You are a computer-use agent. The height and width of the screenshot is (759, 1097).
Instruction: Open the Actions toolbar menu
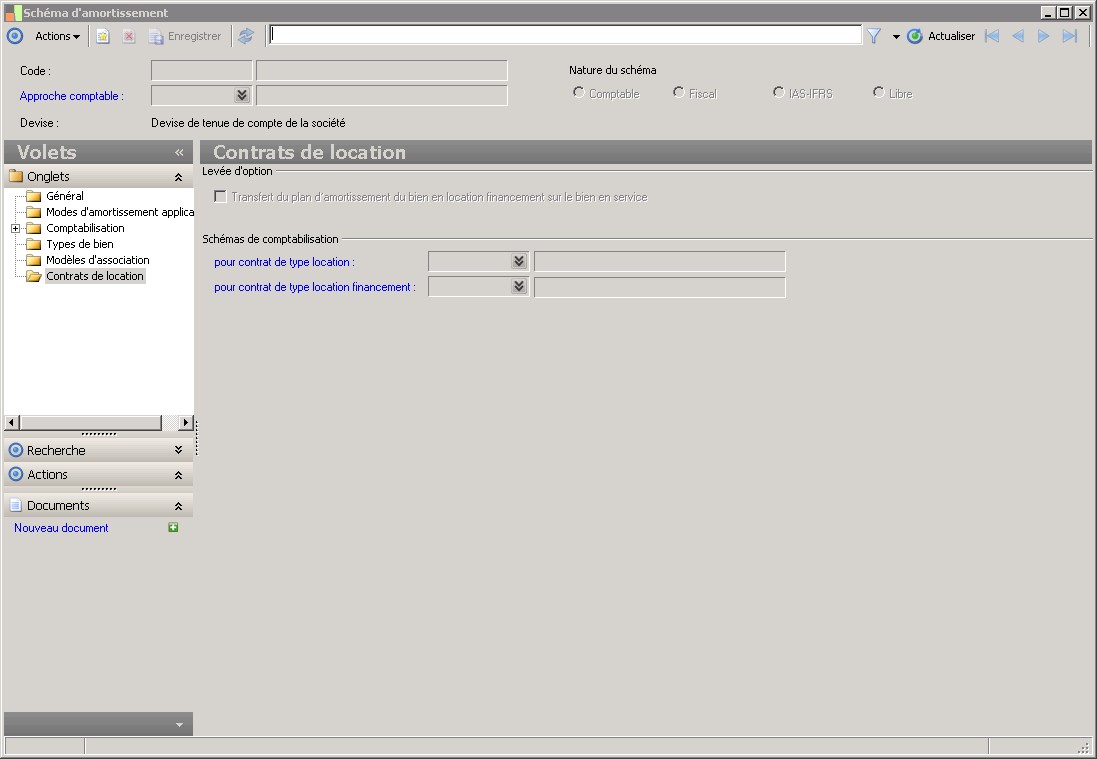click(57, 36)
